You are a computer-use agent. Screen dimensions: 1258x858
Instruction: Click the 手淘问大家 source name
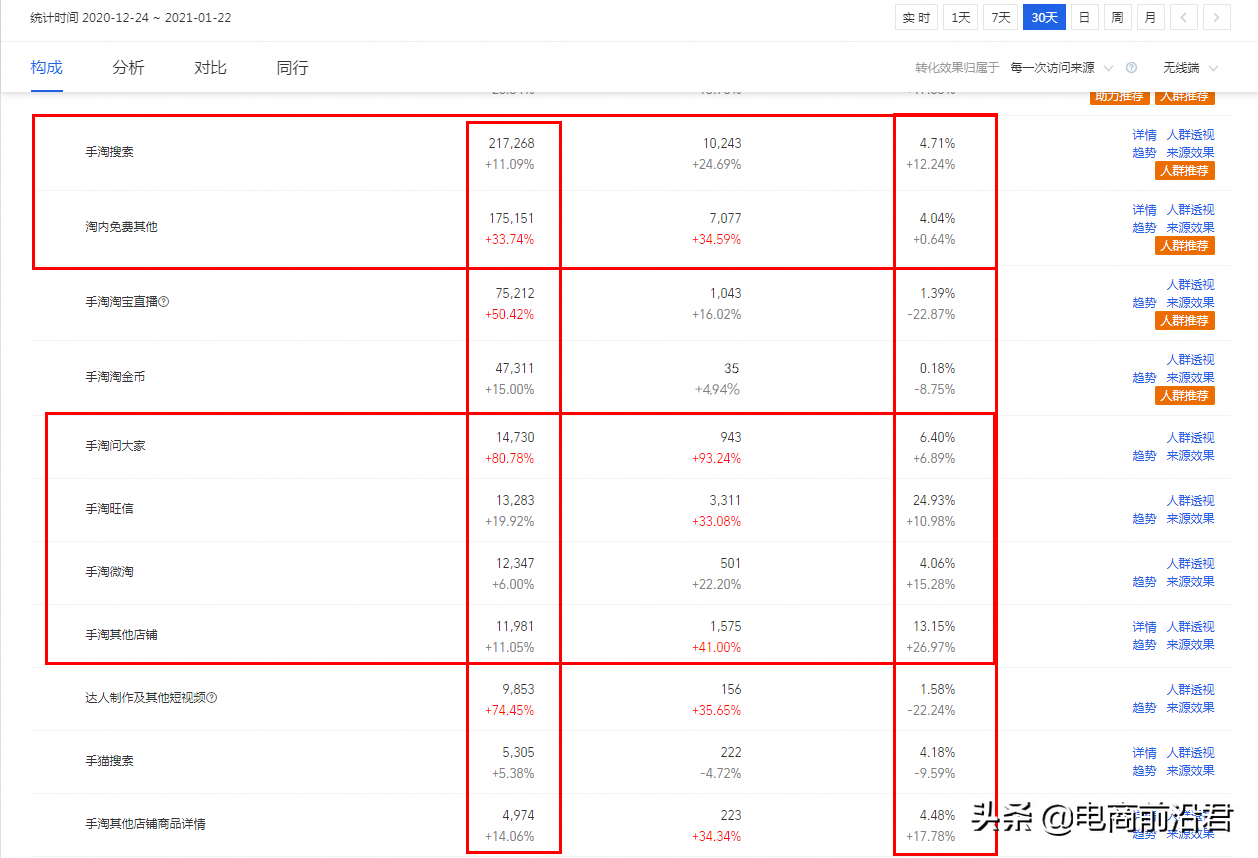tap(115, 446)
